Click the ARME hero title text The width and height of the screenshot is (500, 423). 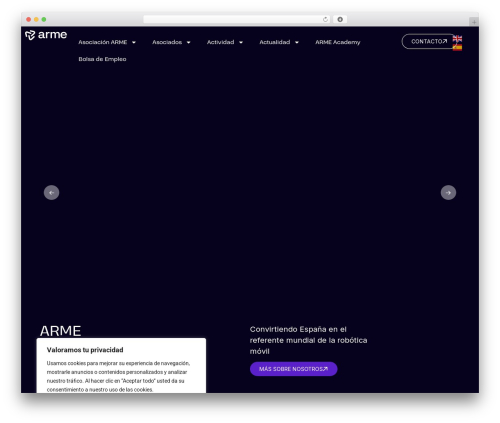click(60, 331)
